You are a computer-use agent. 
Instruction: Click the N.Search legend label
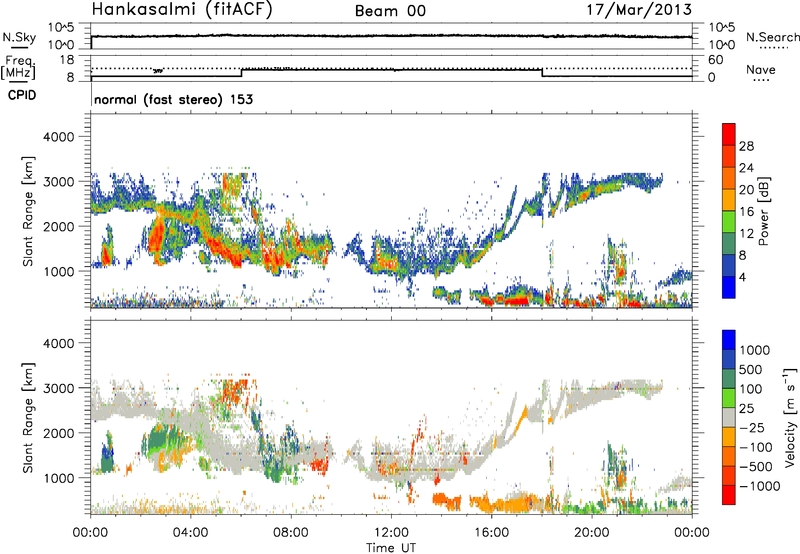click(772, 37)
